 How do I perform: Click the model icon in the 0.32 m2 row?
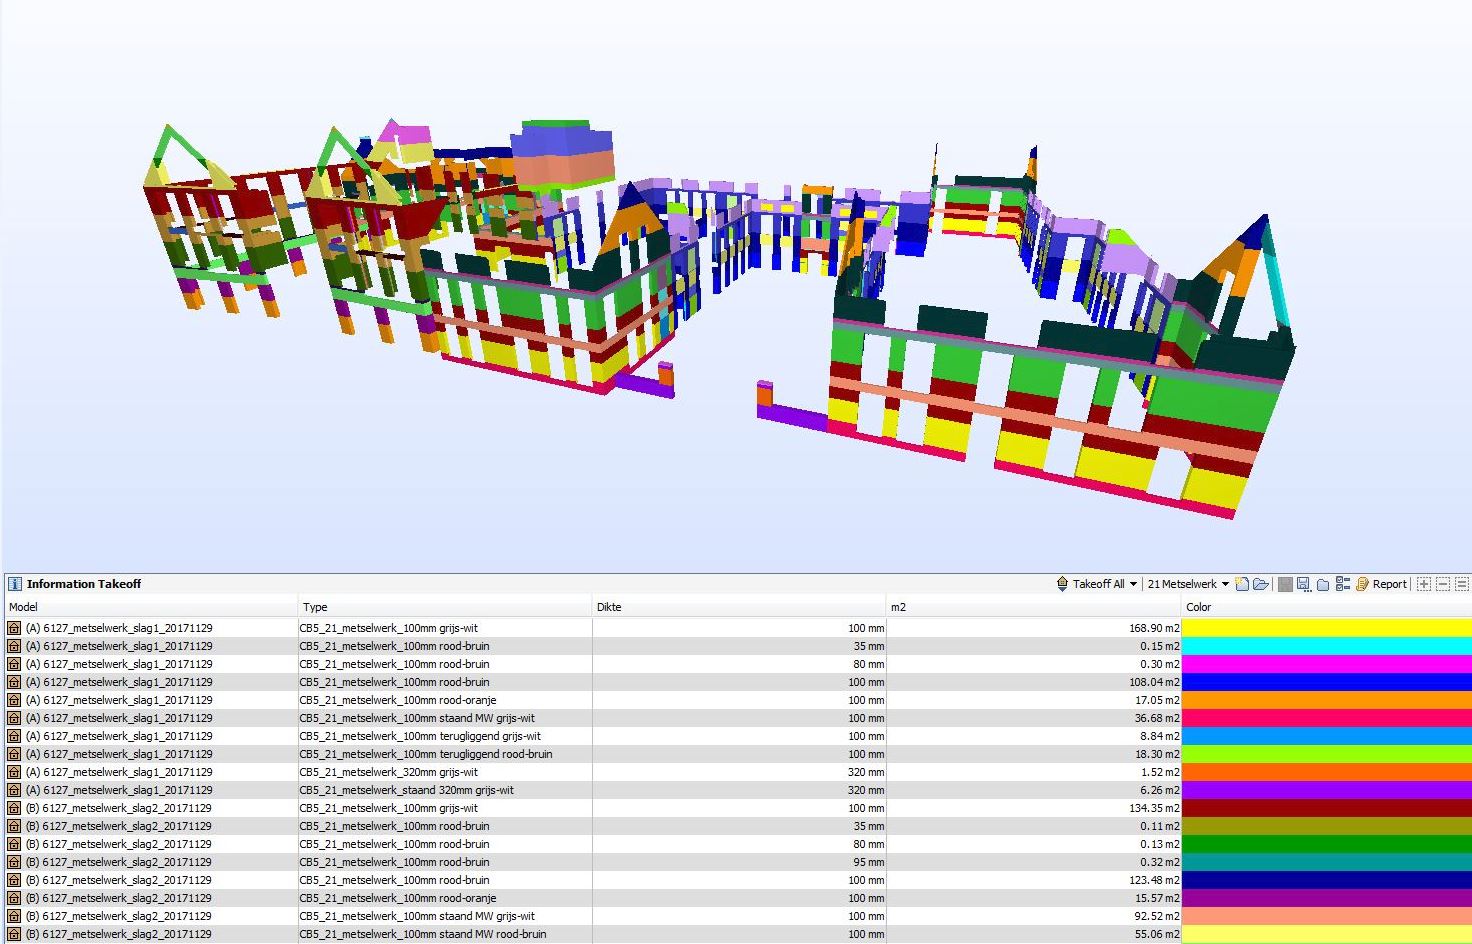click(14, 862)
